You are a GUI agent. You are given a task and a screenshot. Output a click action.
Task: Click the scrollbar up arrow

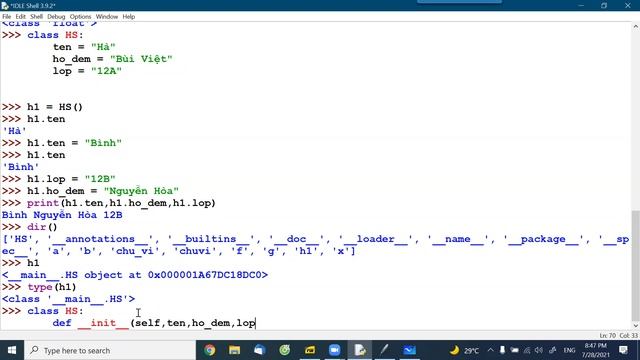(636, 26)
